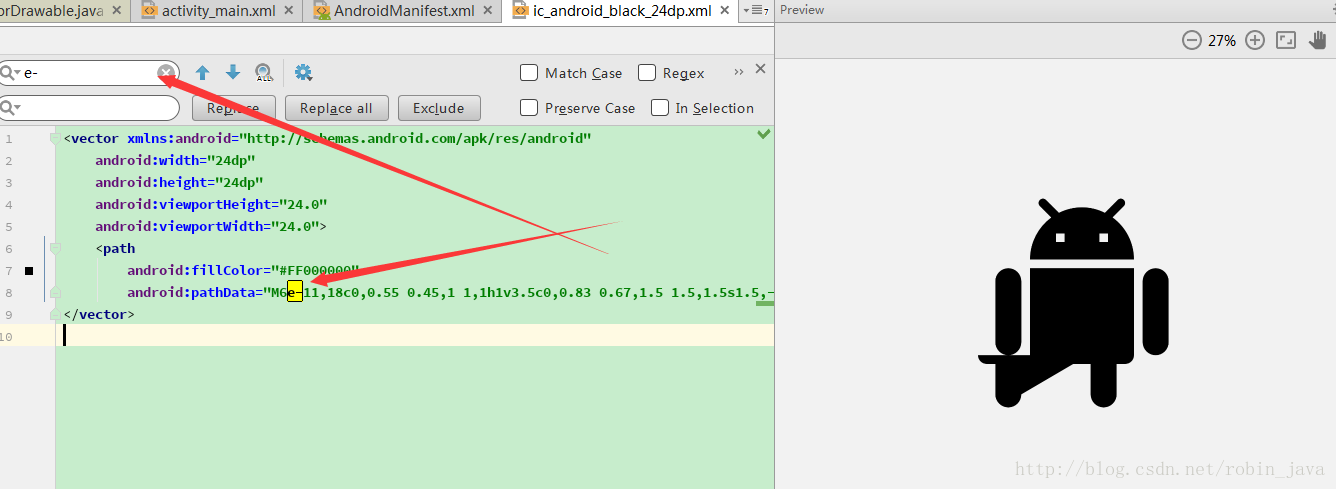Go to next occurrence arrow
The width and height of the screenshot is (1336, 489).
click(x=233, y=72)
